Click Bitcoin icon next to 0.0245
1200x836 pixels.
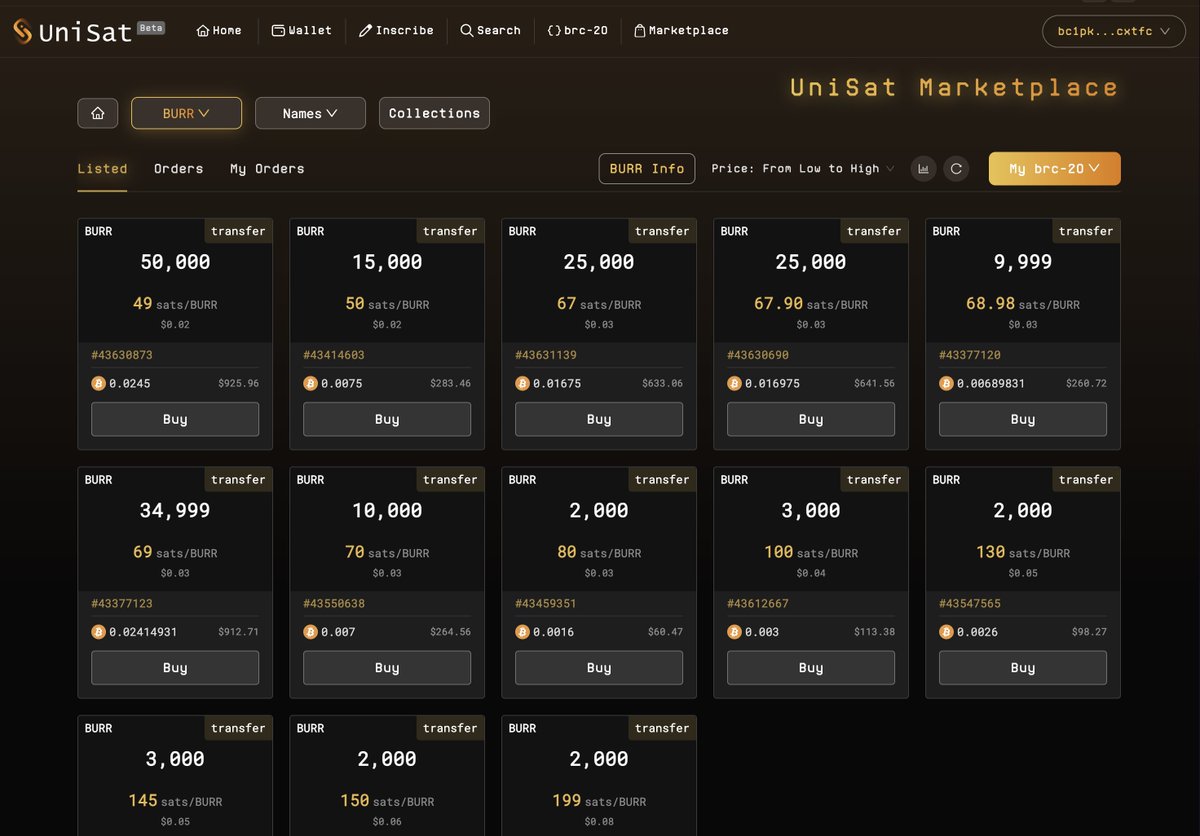coord(98,383)
